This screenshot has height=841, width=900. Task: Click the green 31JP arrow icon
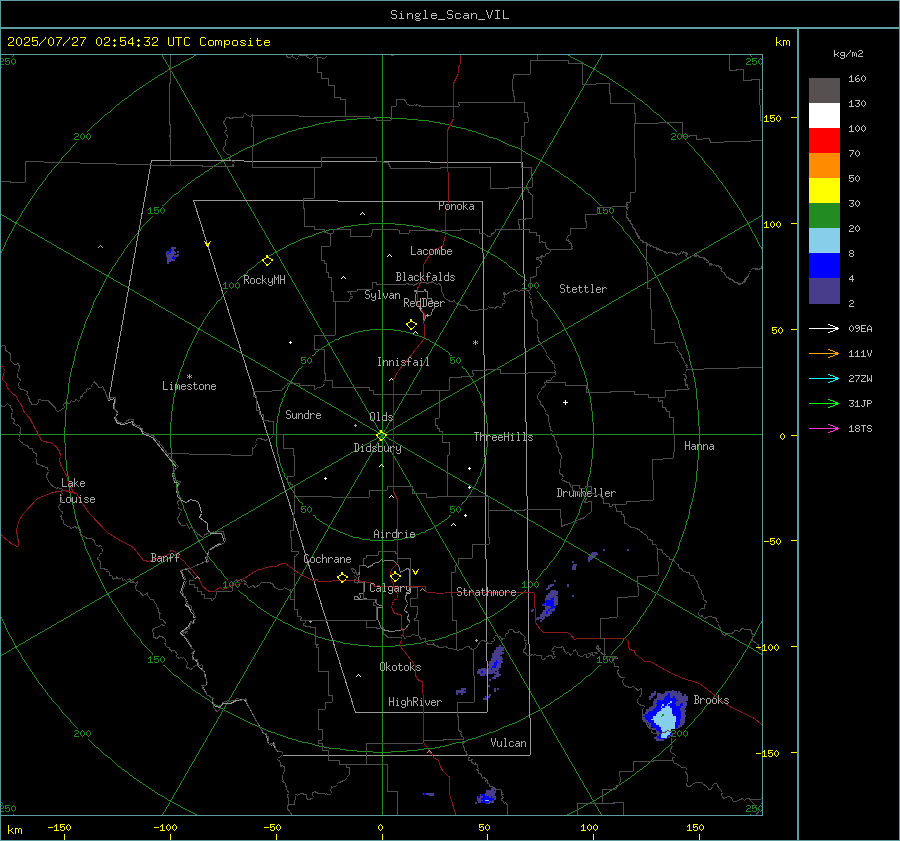coord(824,404)
